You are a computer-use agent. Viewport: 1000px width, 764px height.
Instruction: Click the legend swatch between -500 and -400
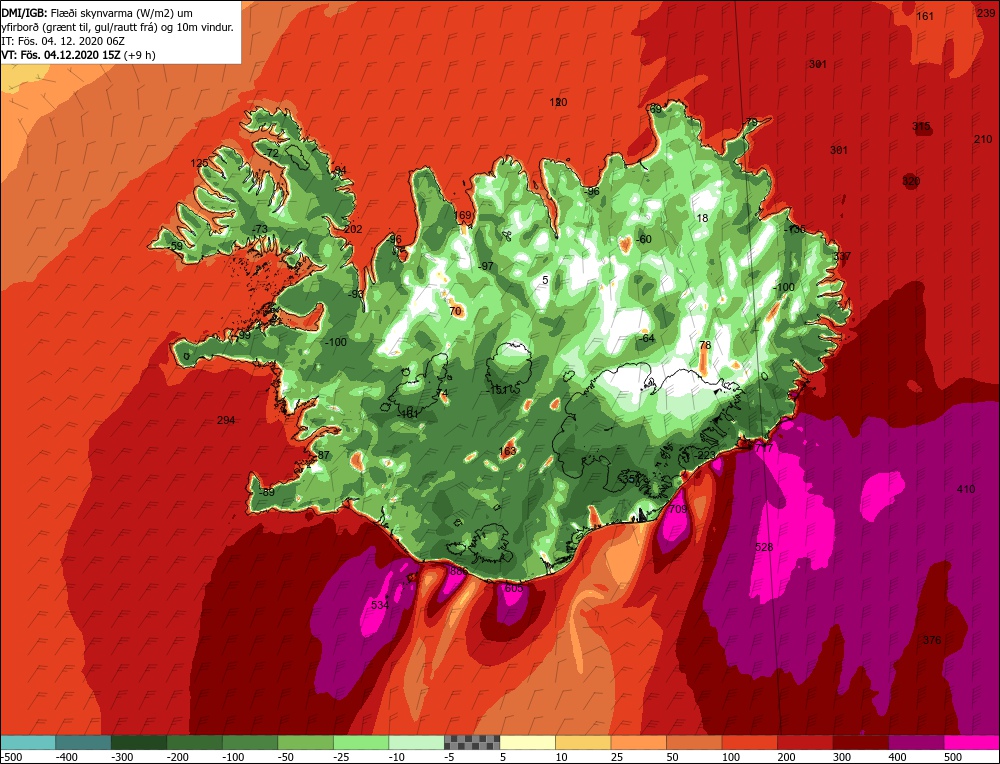point(27,742)
